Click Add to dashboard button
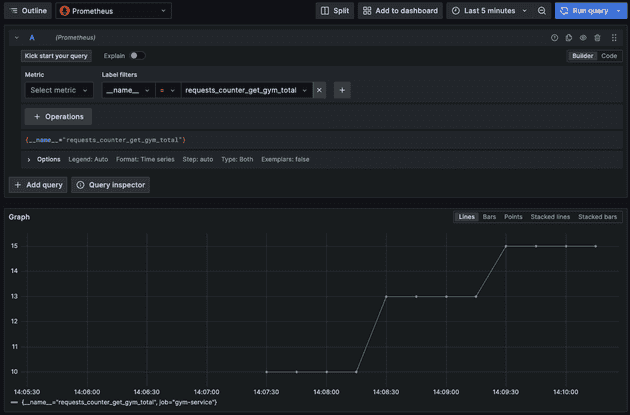The image size is (630, 415). pyautogui.click(x=400, y=11)
